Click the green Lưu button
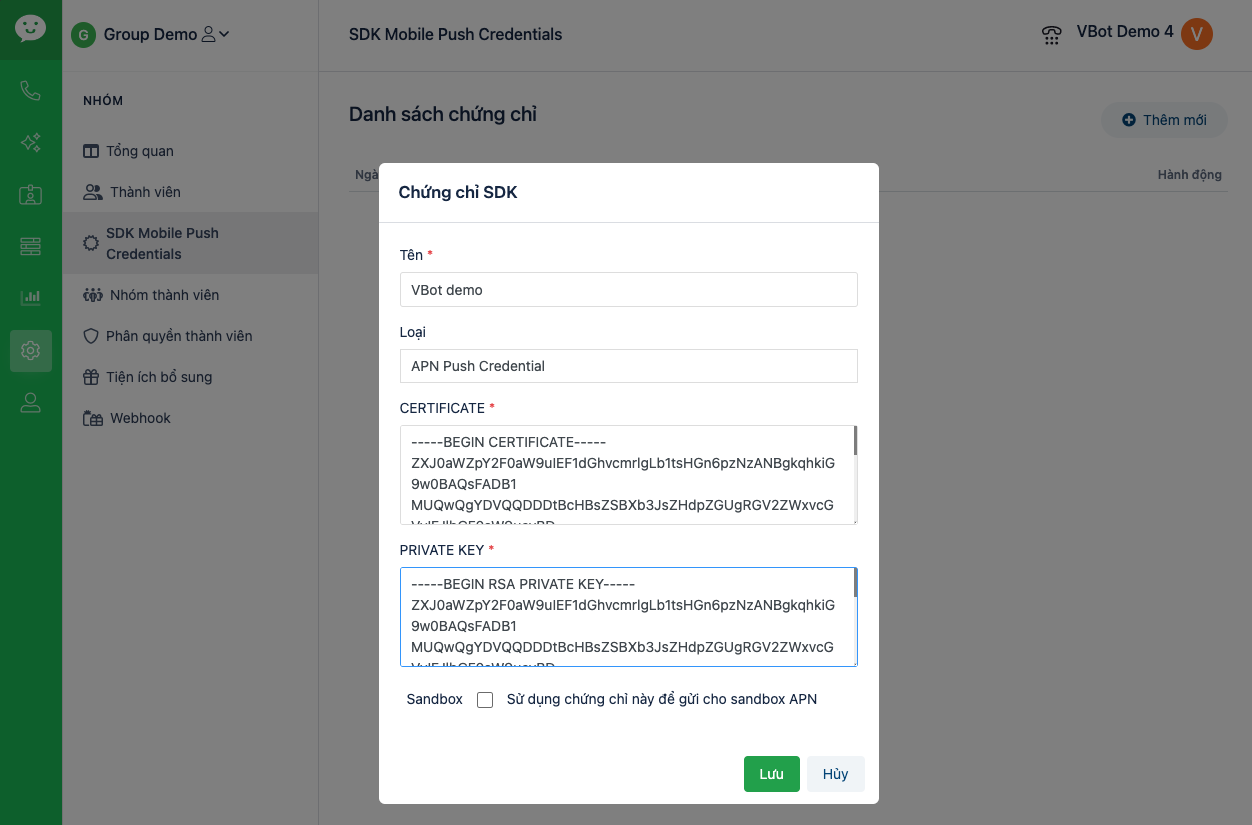Image resolution: width=1252 pixels, height=825 pixels. (x=771, y=774)
